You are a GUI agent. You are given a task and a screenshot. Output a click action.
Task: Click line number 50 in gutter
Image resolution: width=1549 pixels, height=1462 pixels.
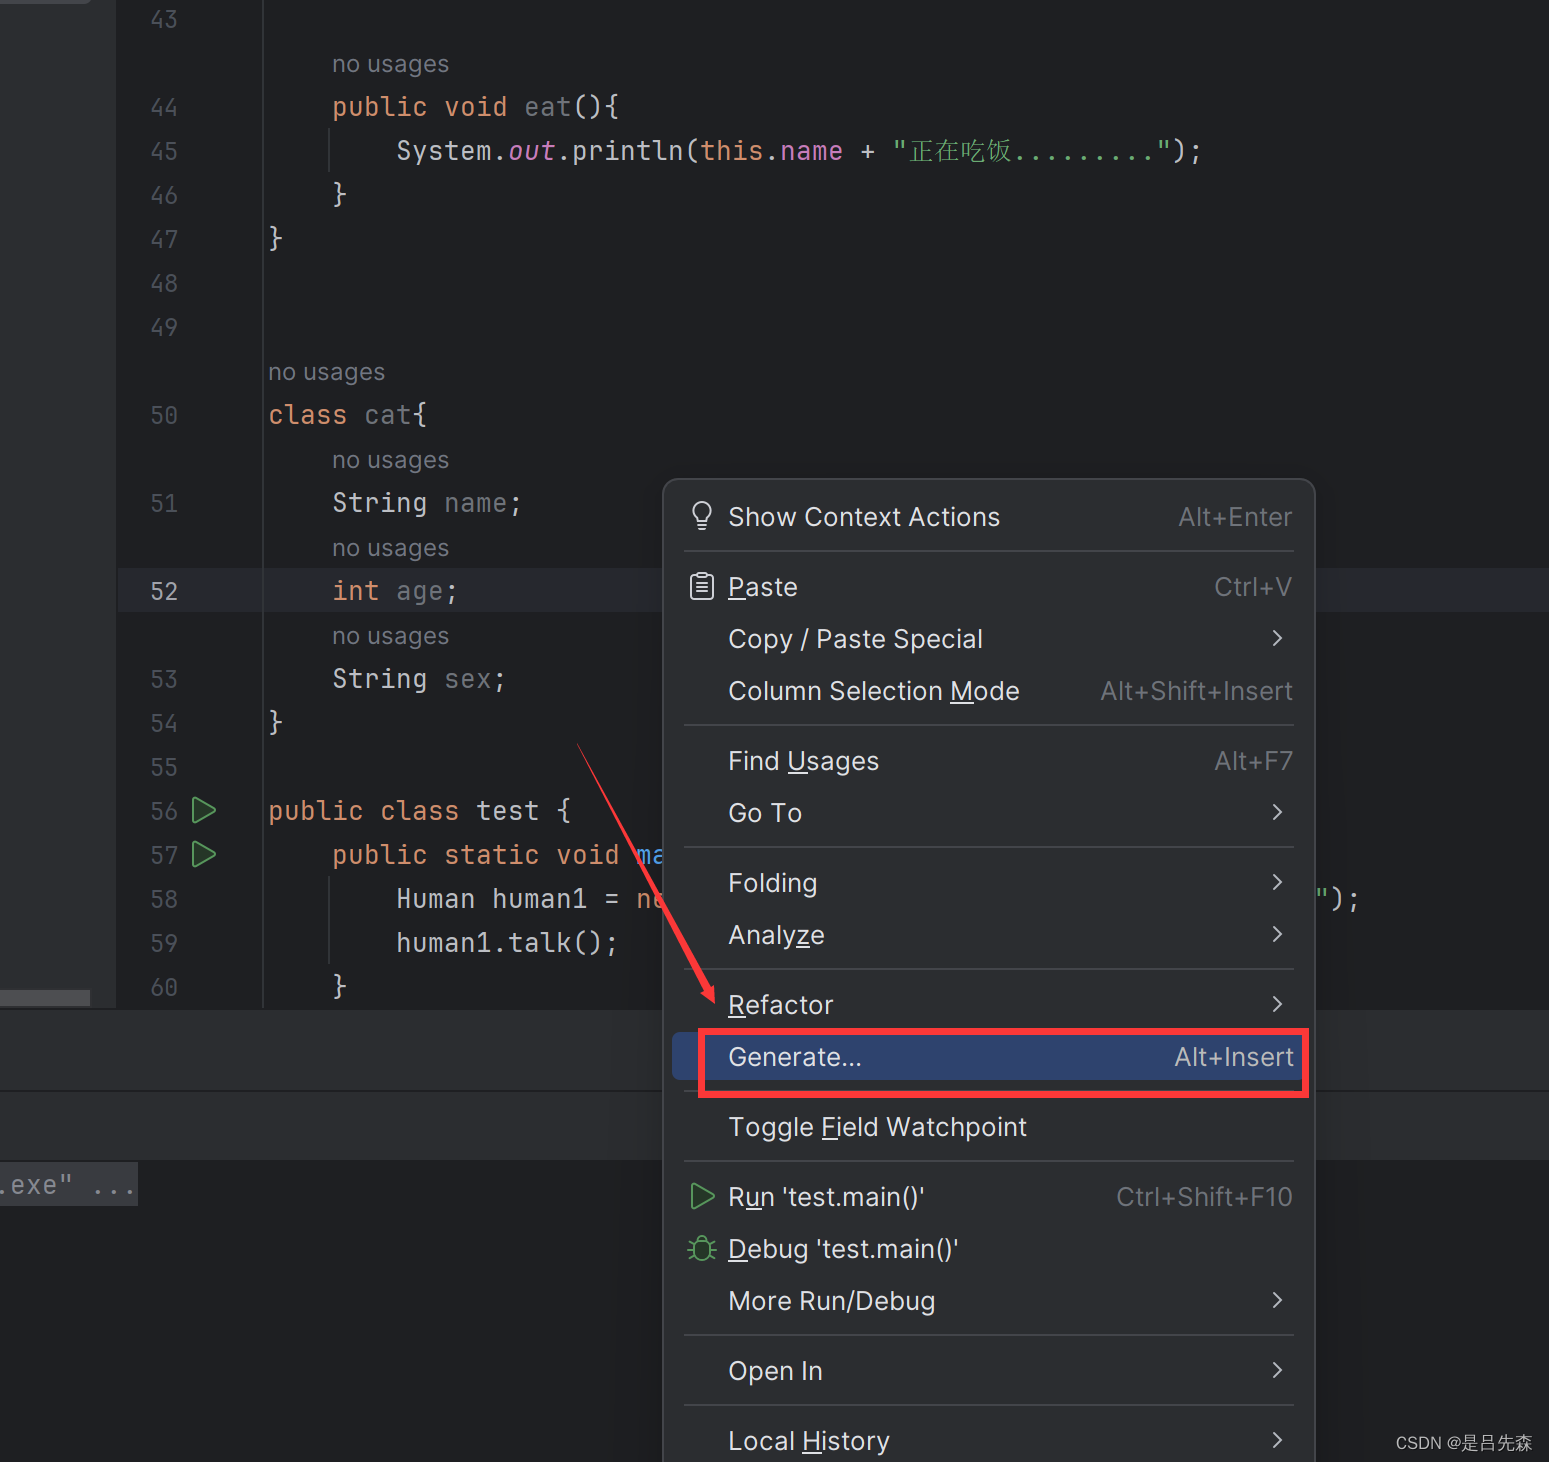(164, 415)
